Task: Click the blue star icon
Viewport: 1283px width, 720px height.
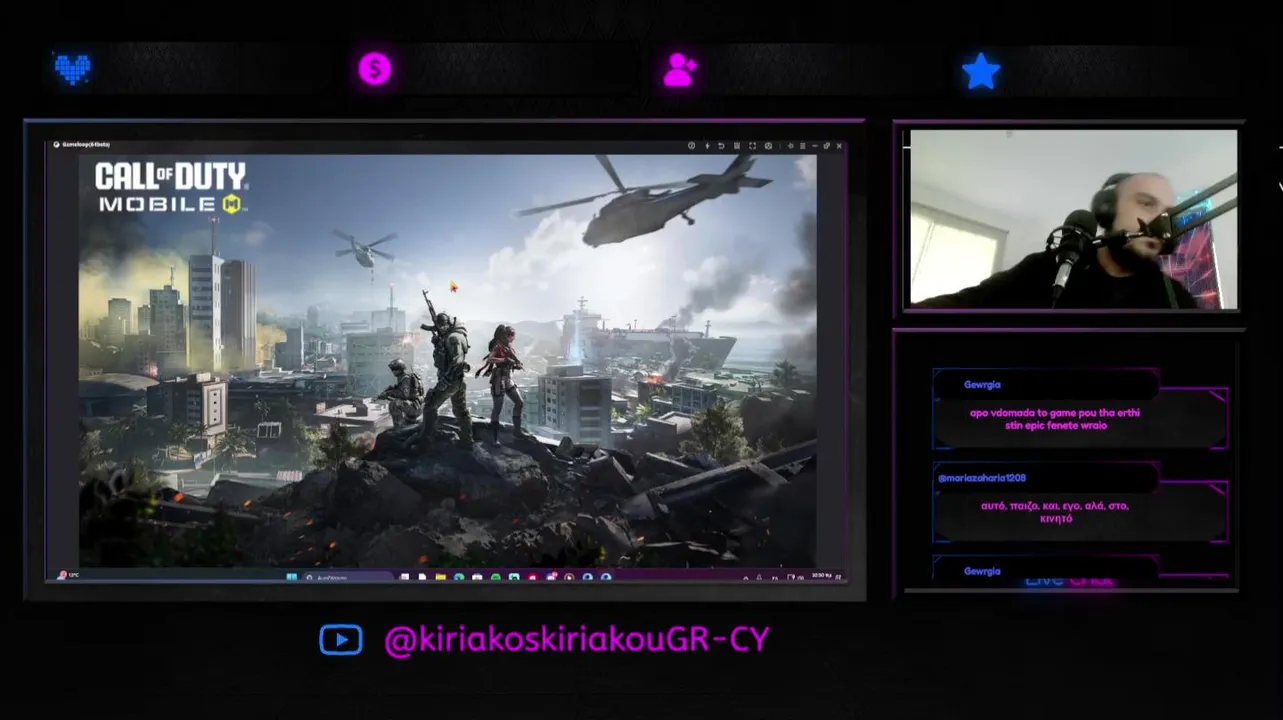Action: click(x=981, y=71)
